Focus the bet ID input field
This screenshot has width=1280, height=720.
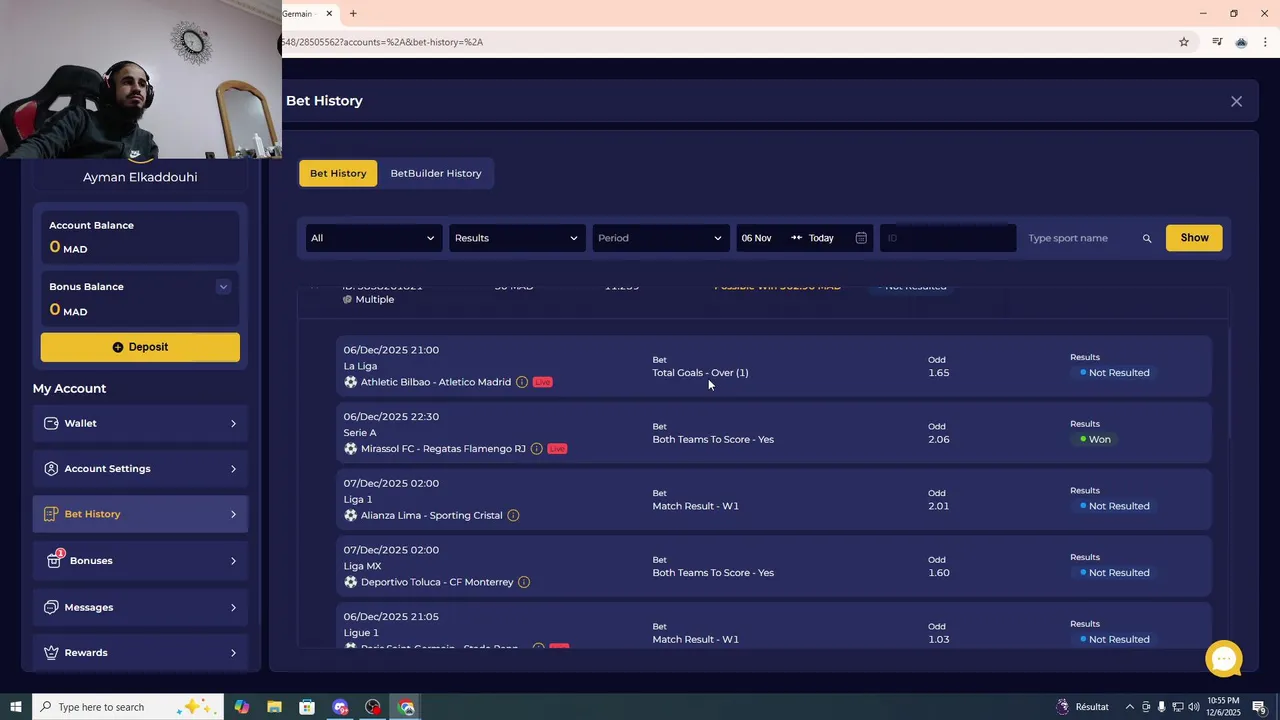[x=947, y=238]
